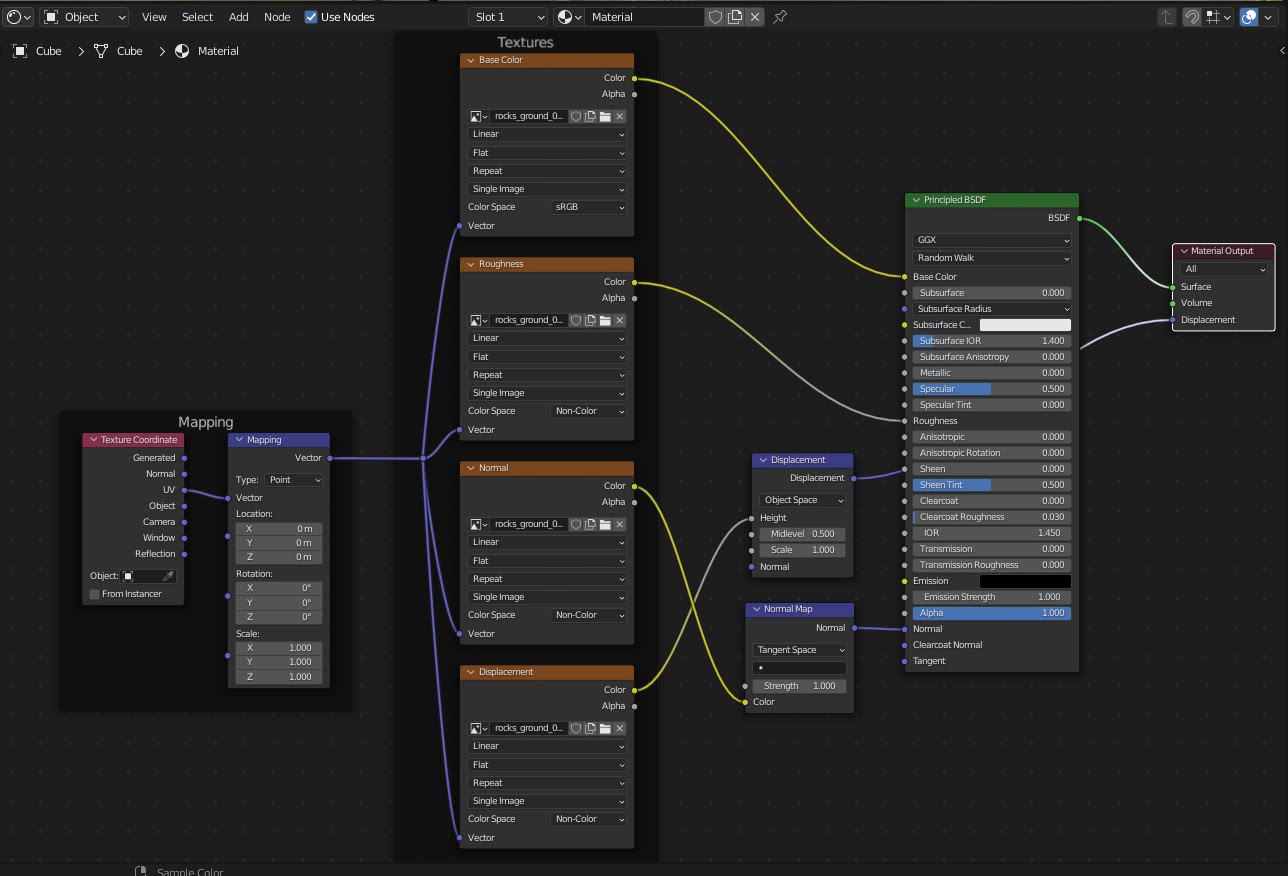Open the Add menu
The height and width of the screenshot is (876, 1288).
tap(238, 16)
